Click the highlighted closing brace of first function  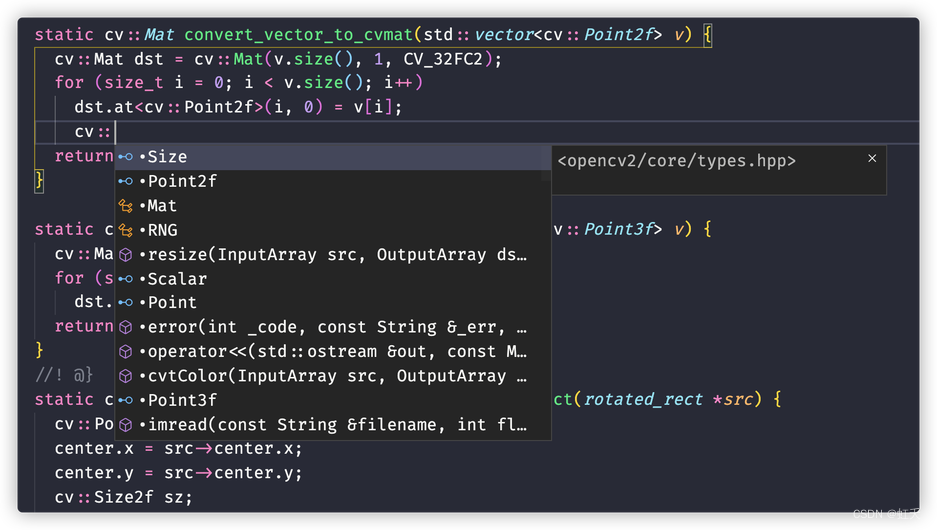point(39,180)
